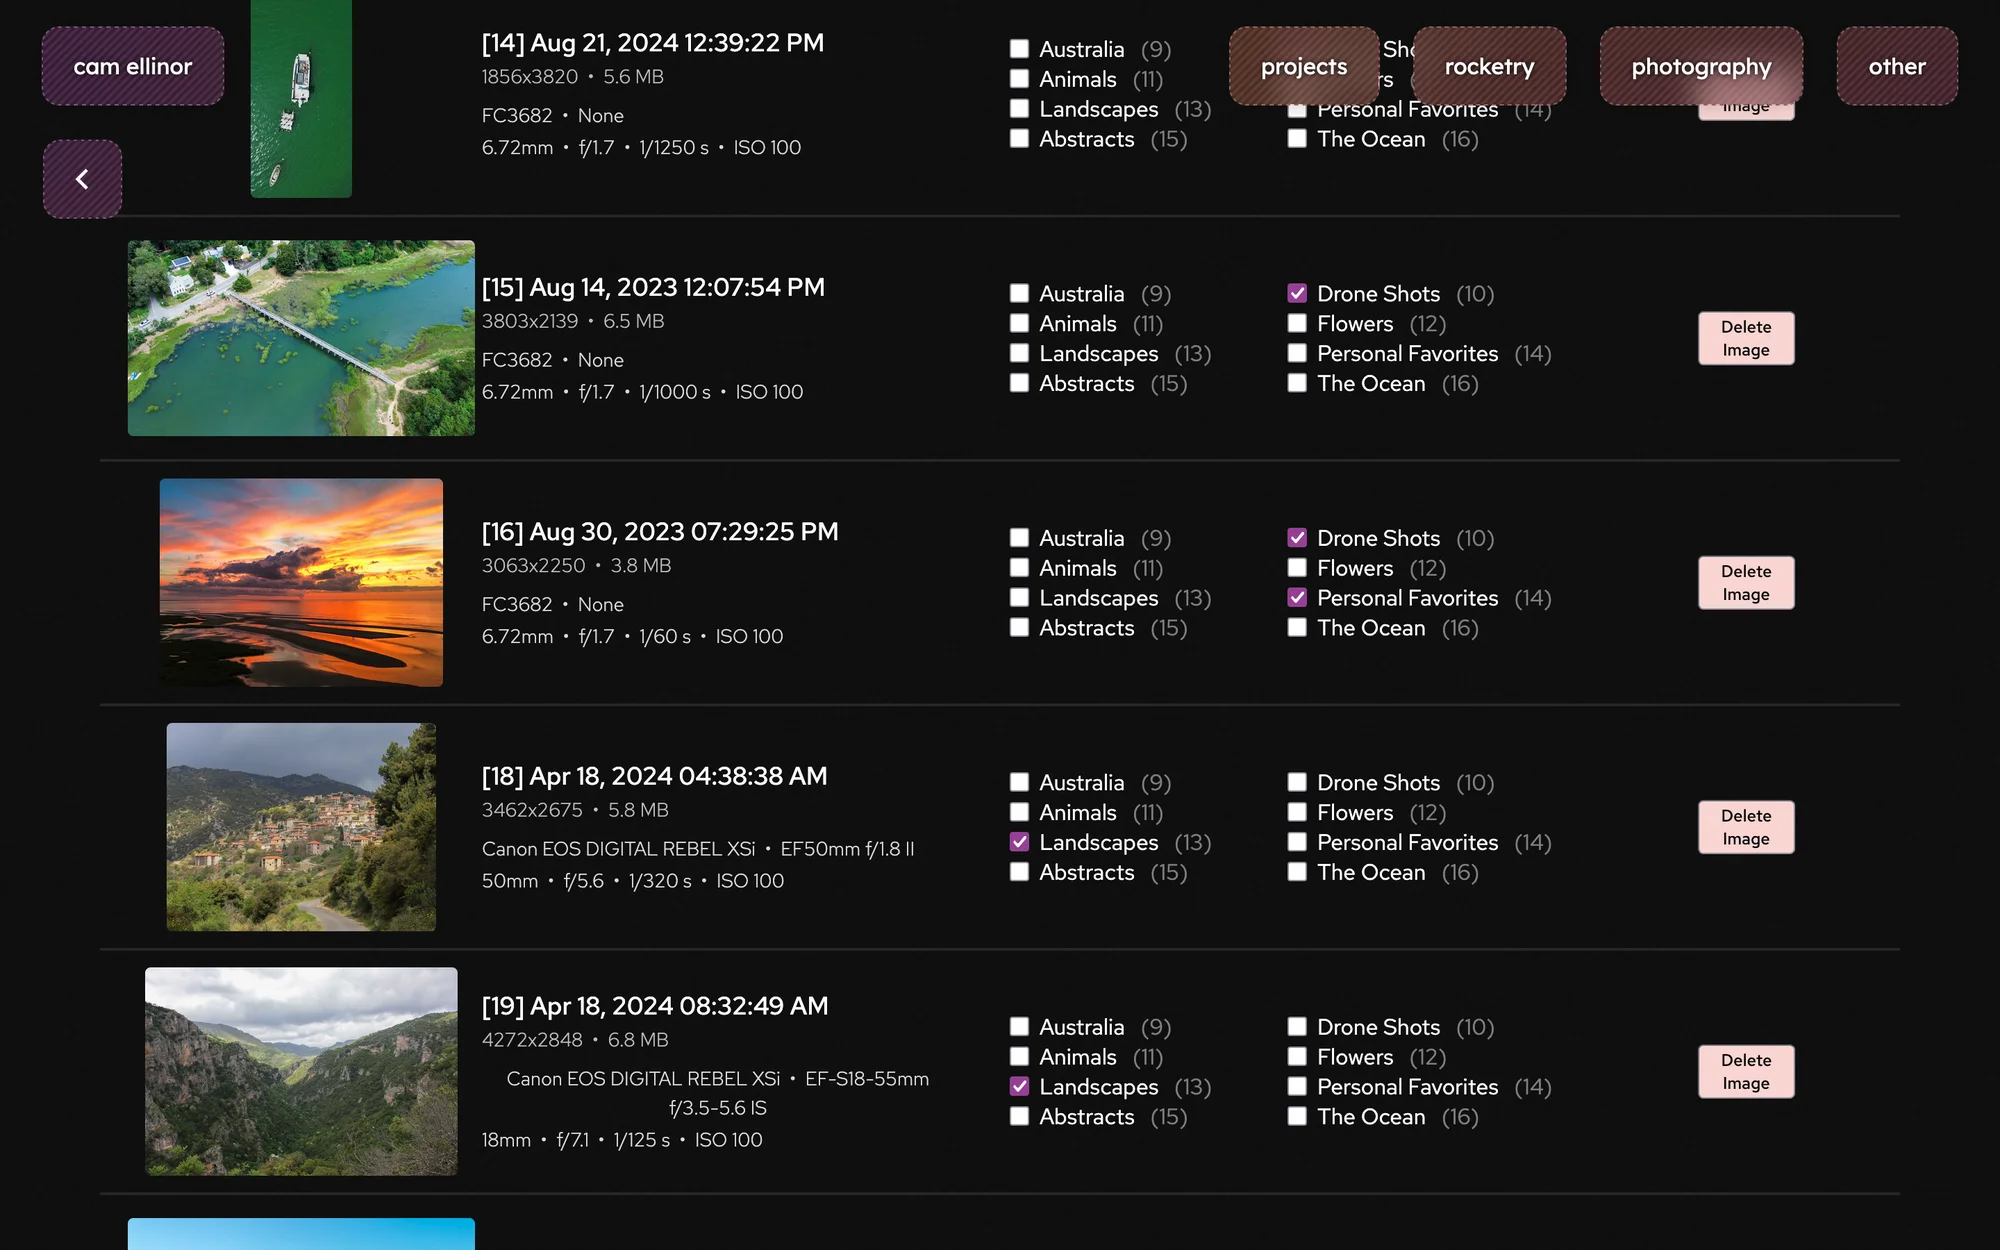
Task: Check The Ocean for image 19
Action: (x=1297, y=1117)
